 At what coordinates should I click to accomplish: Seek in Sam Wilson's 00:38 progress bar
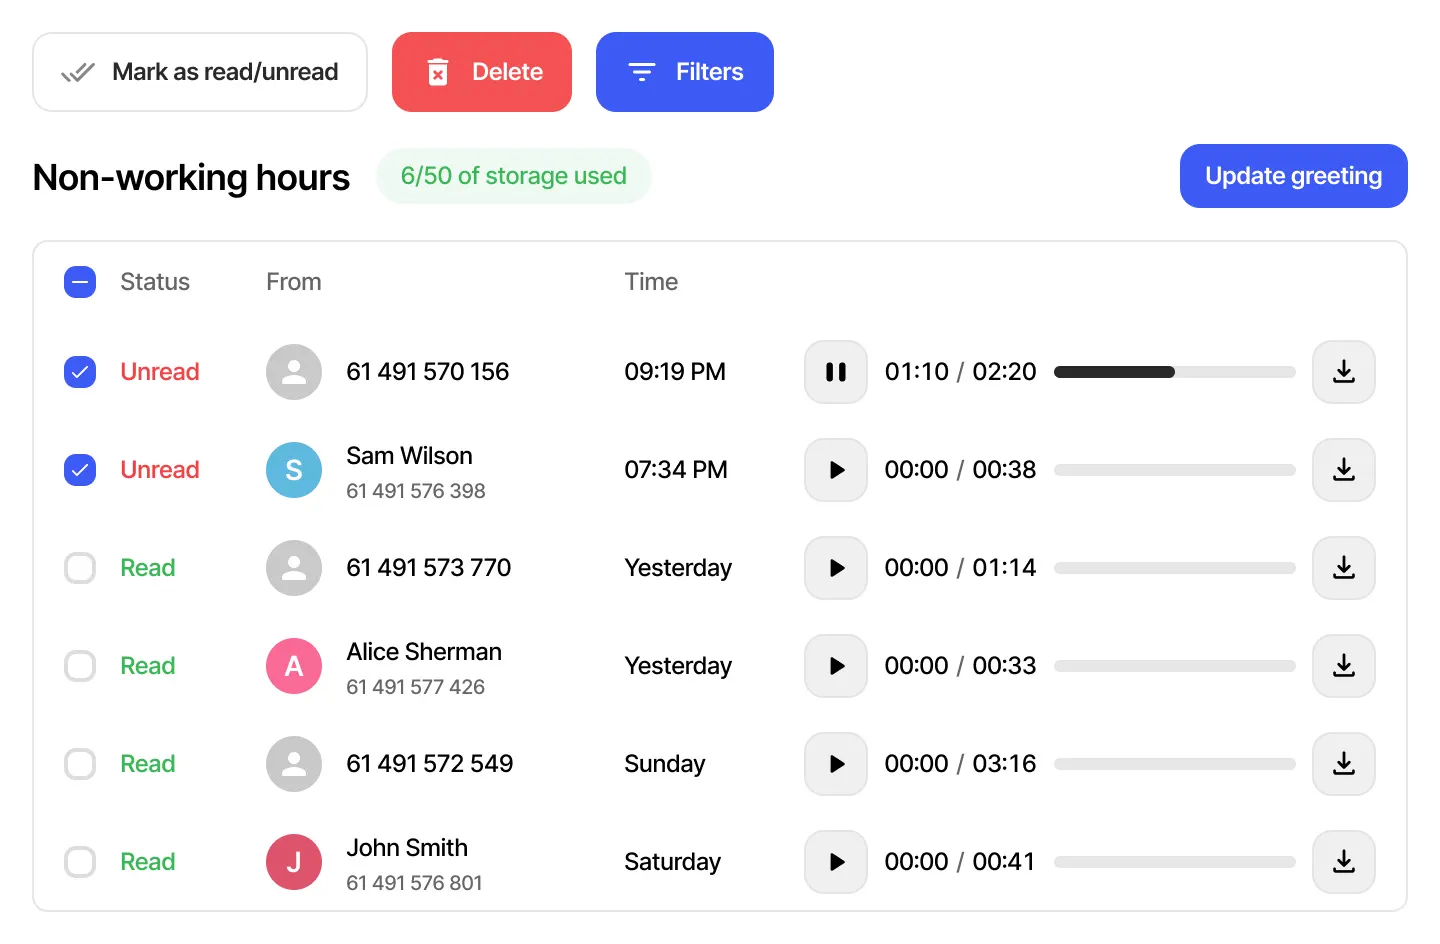[x=1175, y=470]
